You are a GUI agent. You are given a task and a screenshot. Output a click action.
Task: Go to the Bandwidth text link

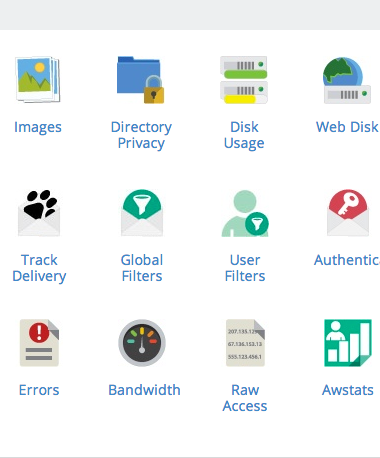(x=144, y=390)
